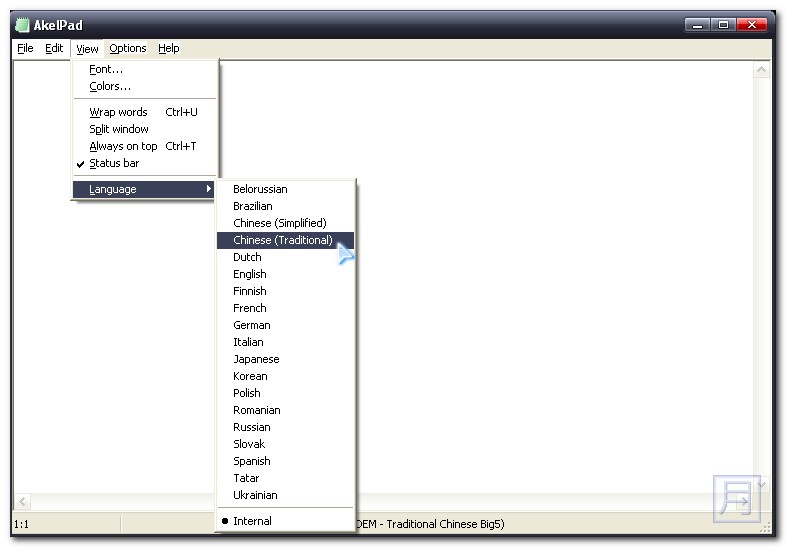This screenshot has width=787, height=548.
Task: Select the Internal language radio option
Action: coord(252,521)
